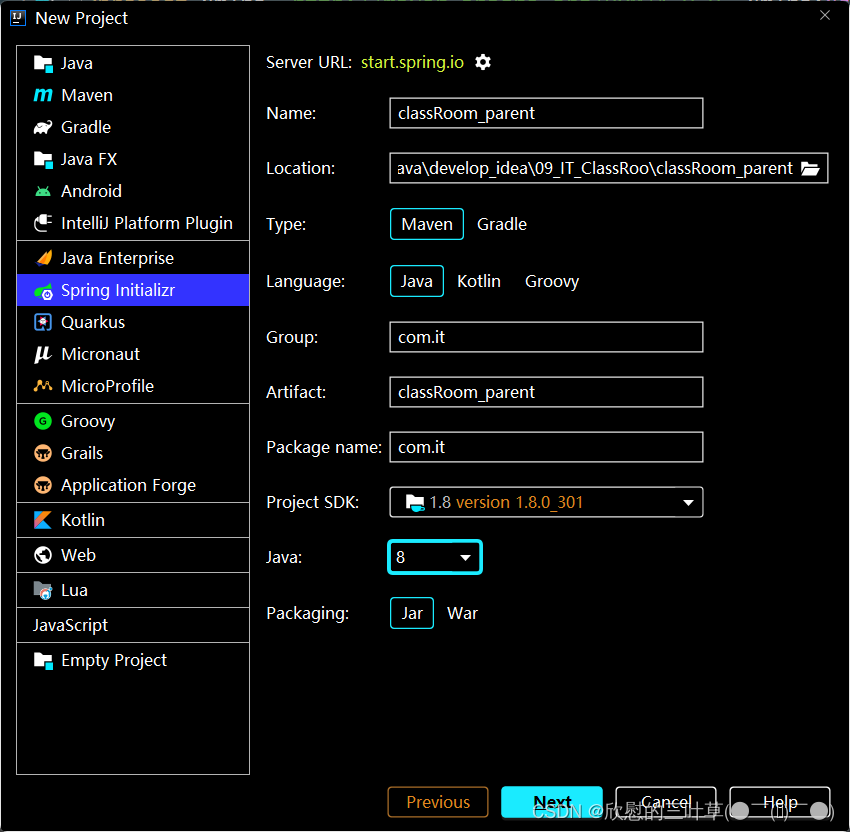
Task: Click the Maven 'm' icon
Action: tap(43, 95)
